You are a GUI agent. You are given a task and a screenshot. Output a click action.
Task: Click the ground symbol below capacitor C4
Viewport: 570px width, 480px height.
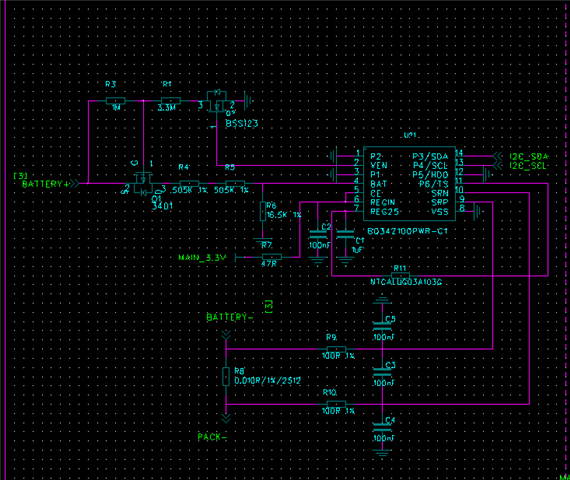pyautogui.click(x=382, y=454)
